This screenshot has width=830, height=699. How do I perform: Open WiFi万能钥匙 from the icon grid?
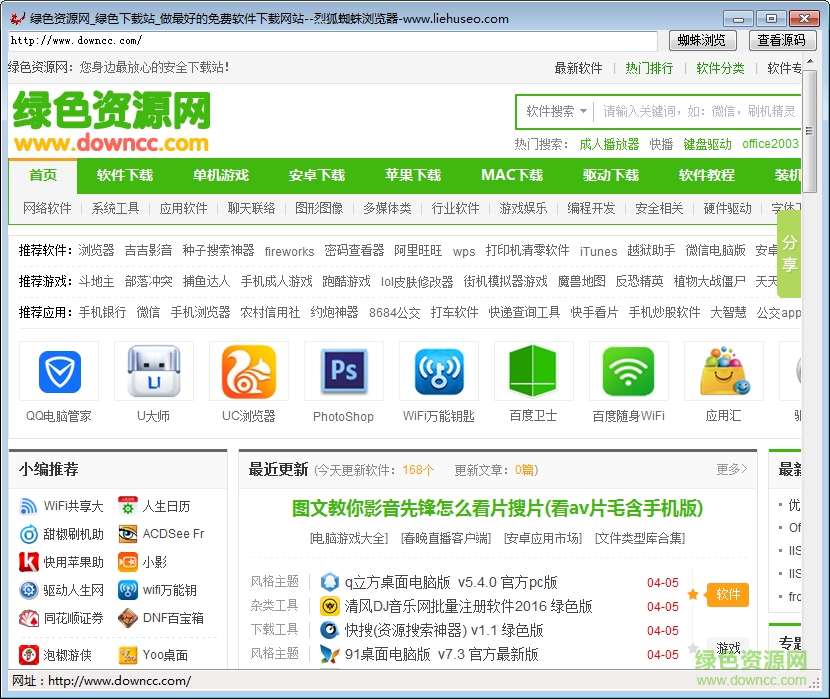tap(438, 371)
